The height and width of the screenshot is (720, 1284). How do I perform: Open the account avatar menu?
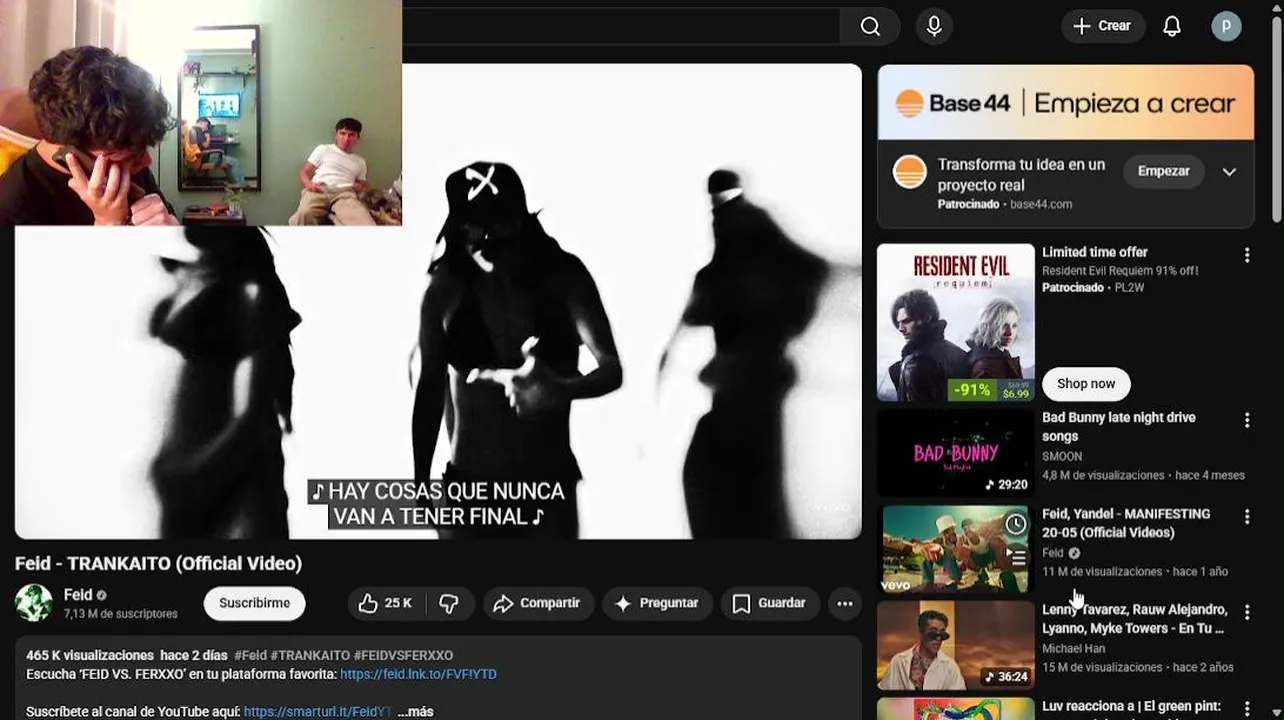click(x=1226, y=26)
